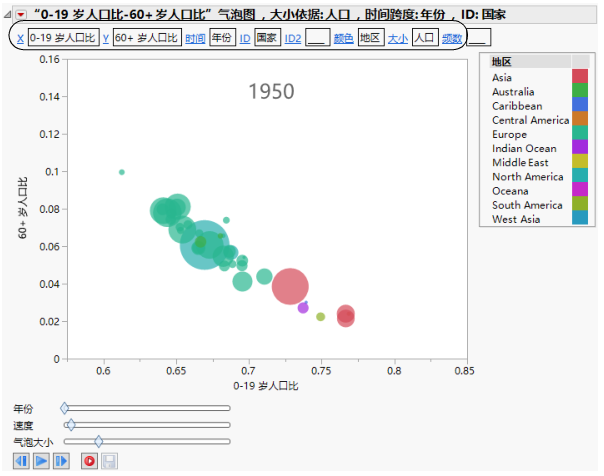This screenshot has height=476, width=604.
Task: Select the North America legend label
Action: (x=528, y=177)
